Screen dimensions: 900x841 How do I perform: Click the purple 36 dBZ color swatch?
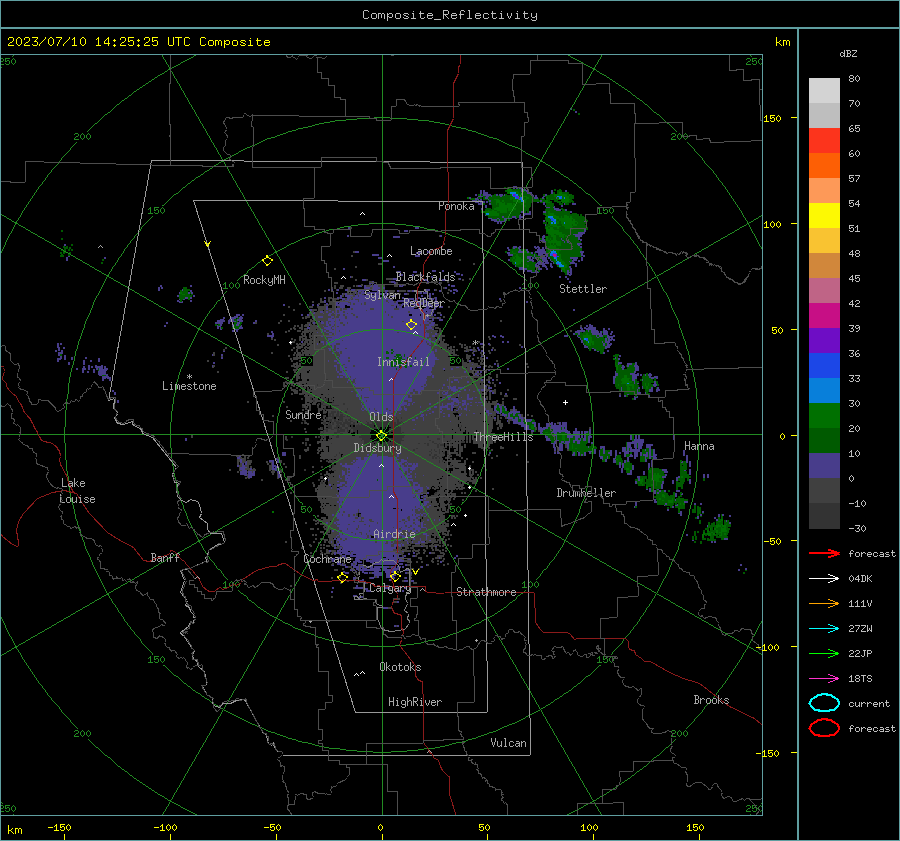[824, 340]
